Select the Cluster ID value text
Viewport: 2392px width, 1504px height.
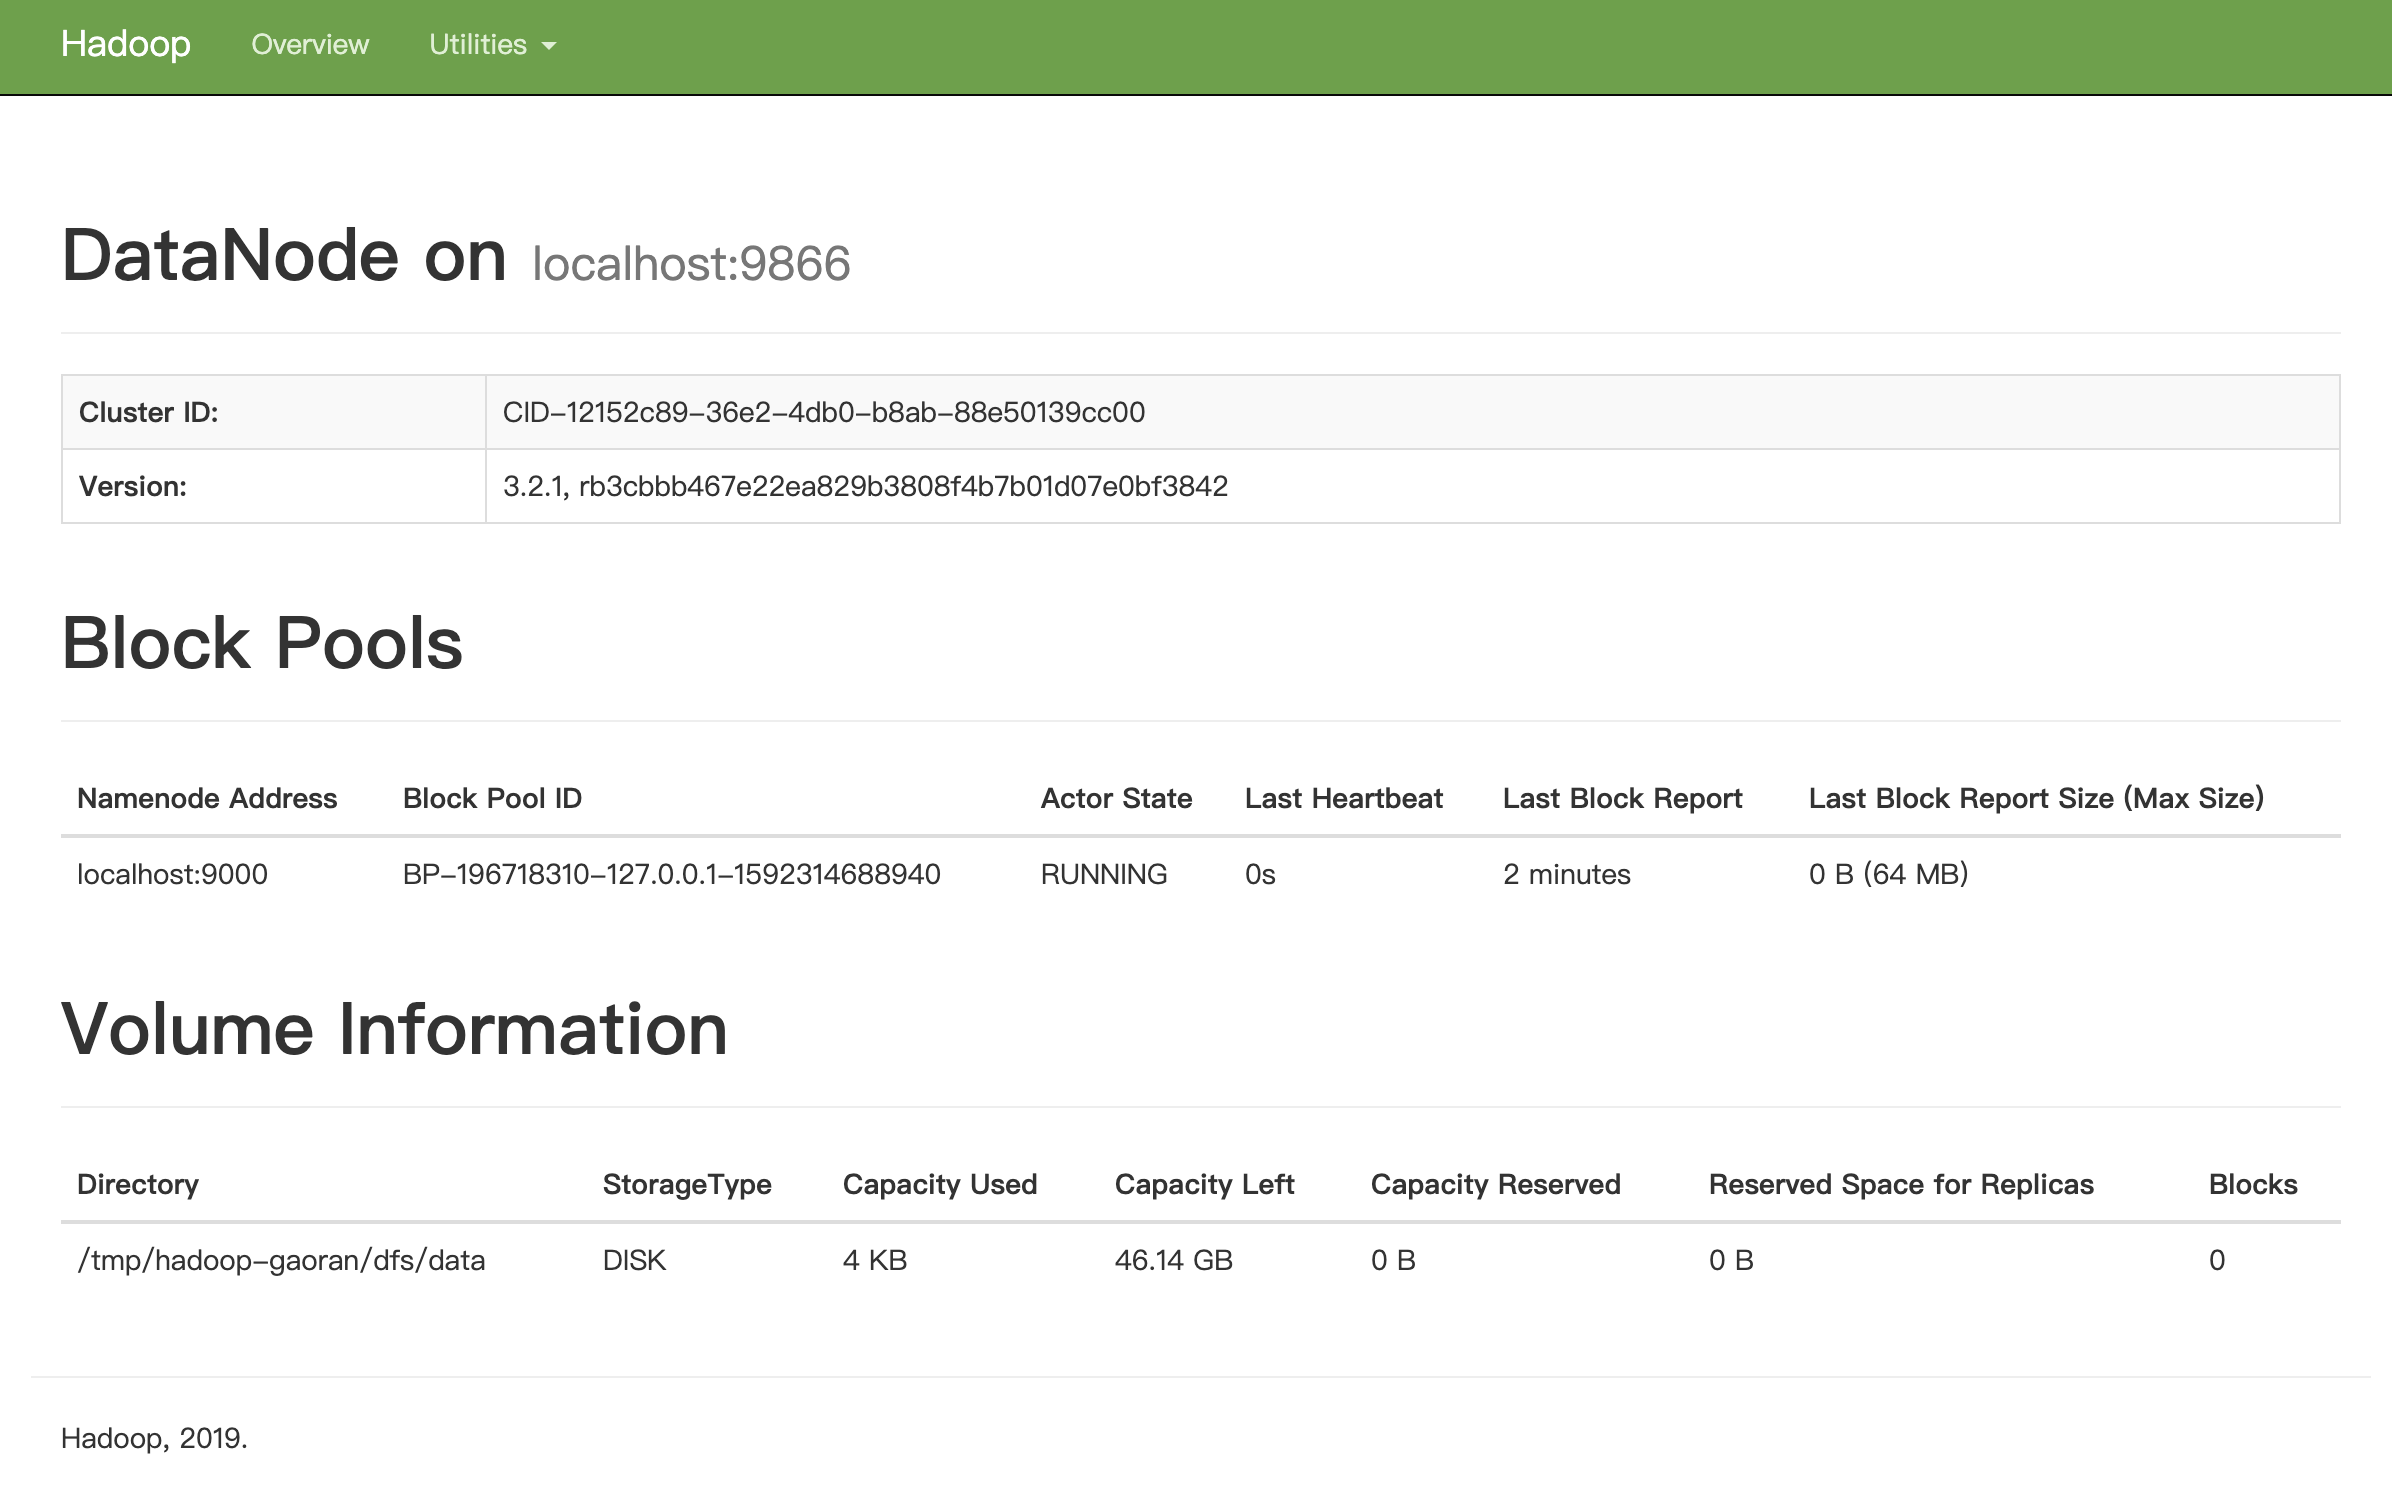click(x=823, y=412)
